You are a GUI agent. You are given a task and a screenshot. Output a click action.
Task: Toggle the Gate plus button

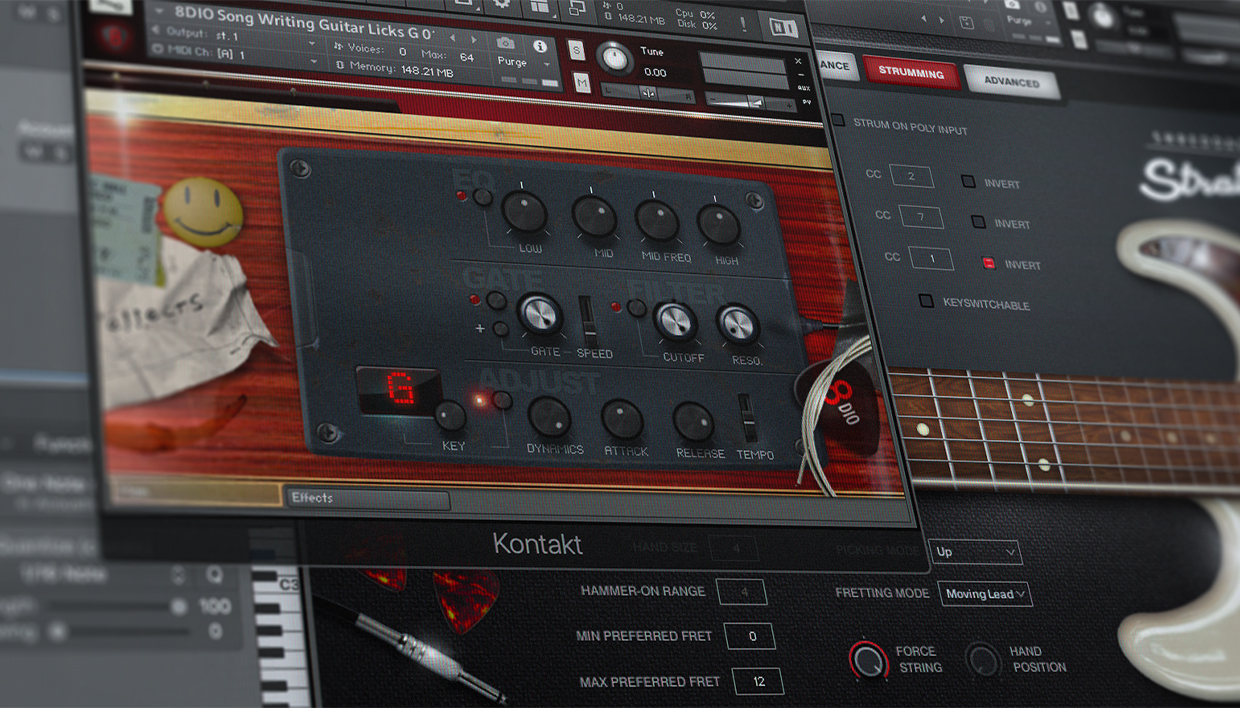click(x=501, y=328)
